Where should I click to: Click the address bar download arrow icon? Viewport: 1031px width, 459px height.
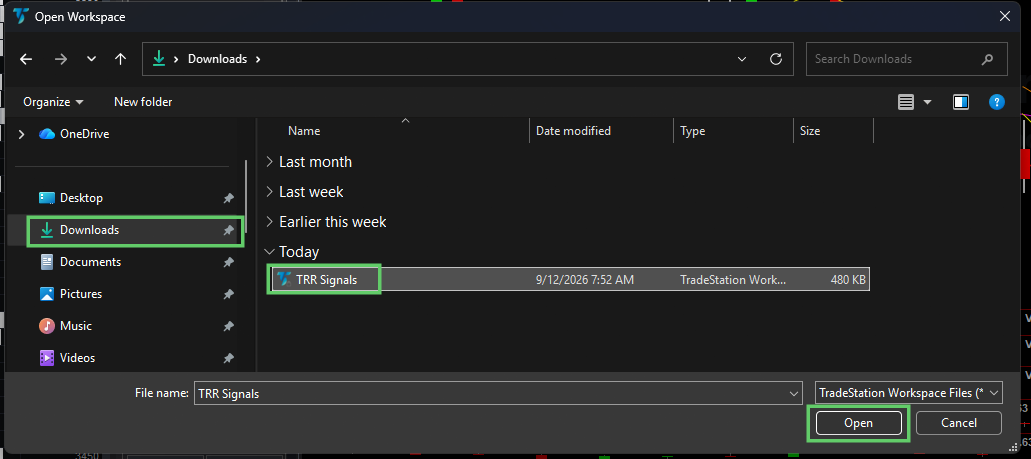pyautogui.click(x=158, y=59)
